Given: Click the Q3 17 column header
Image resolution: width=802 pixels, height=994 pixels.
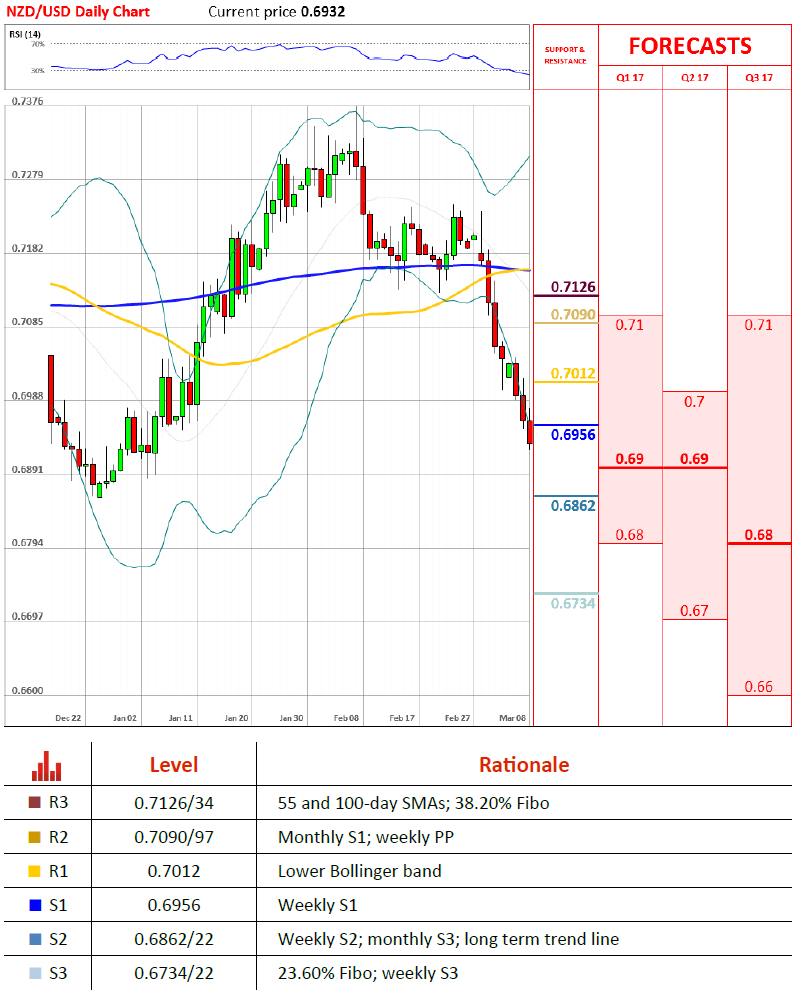Looking at the screenshot, I should tap(759, 77).
